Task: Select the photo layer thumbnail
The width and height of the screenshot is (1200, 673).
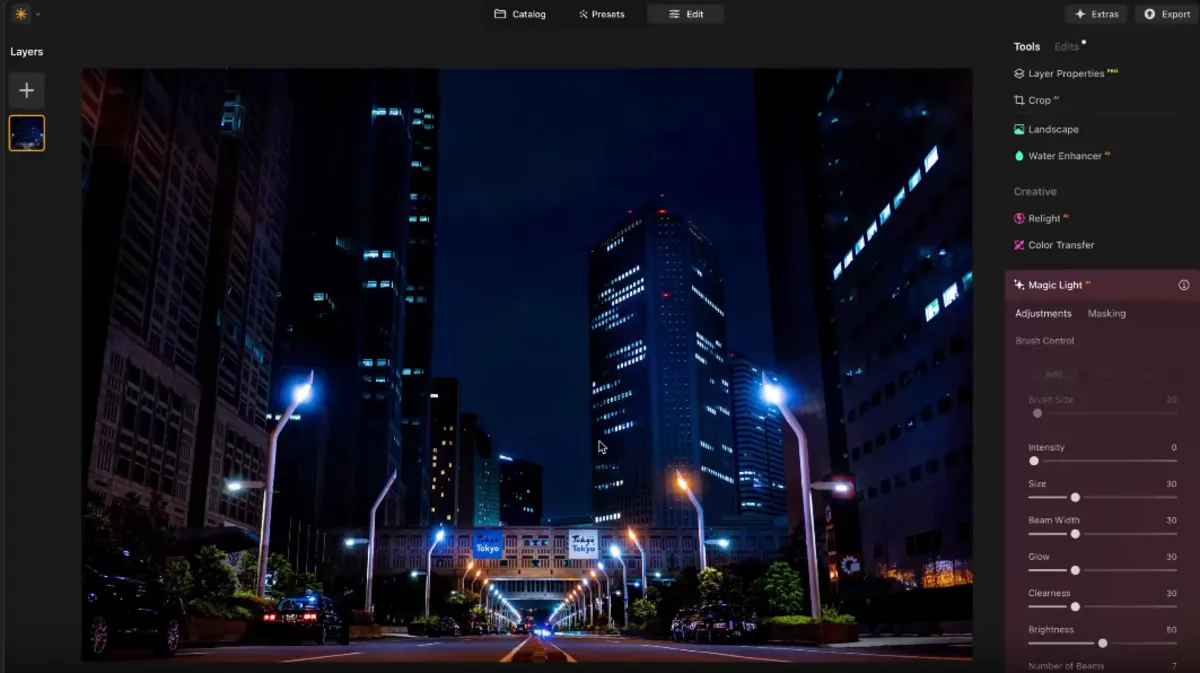Action: [26, 133]
